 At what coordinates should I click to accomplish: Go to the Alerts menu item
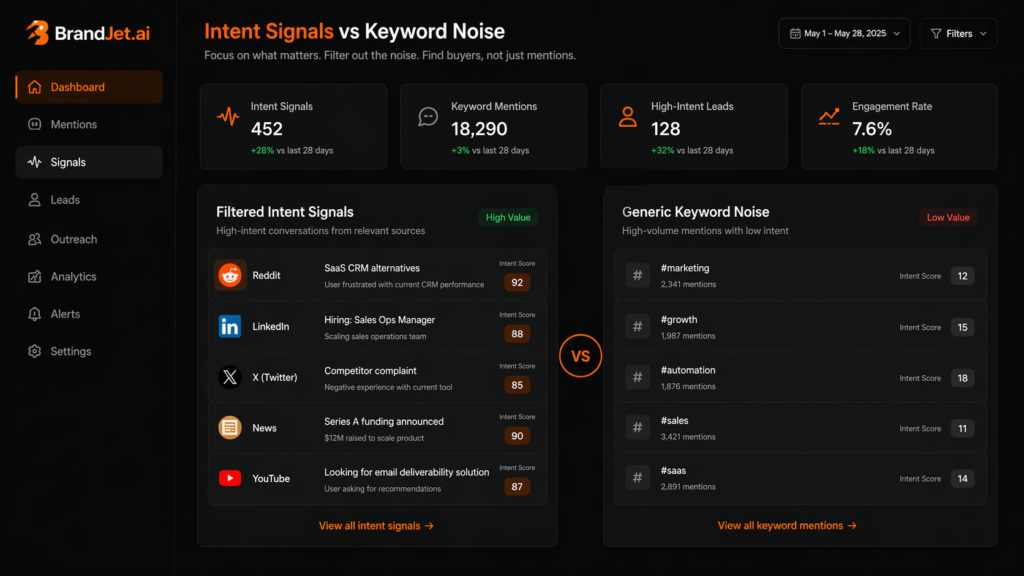click(89, 314)
